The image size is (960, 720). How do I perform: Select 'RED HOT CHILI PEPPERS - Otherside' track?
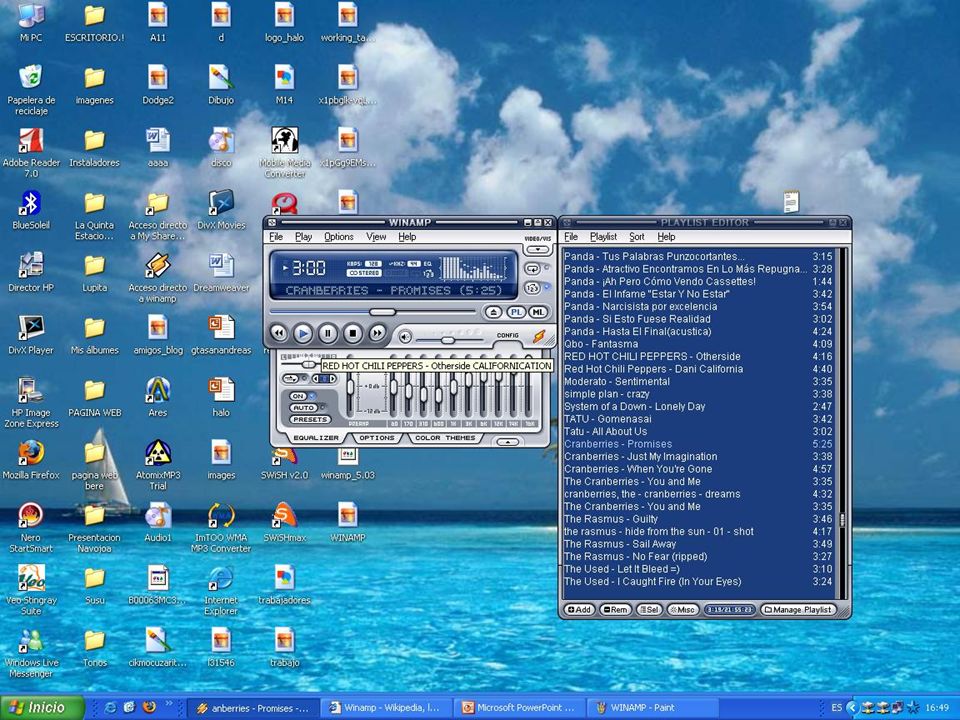click(x=698, y=356)
